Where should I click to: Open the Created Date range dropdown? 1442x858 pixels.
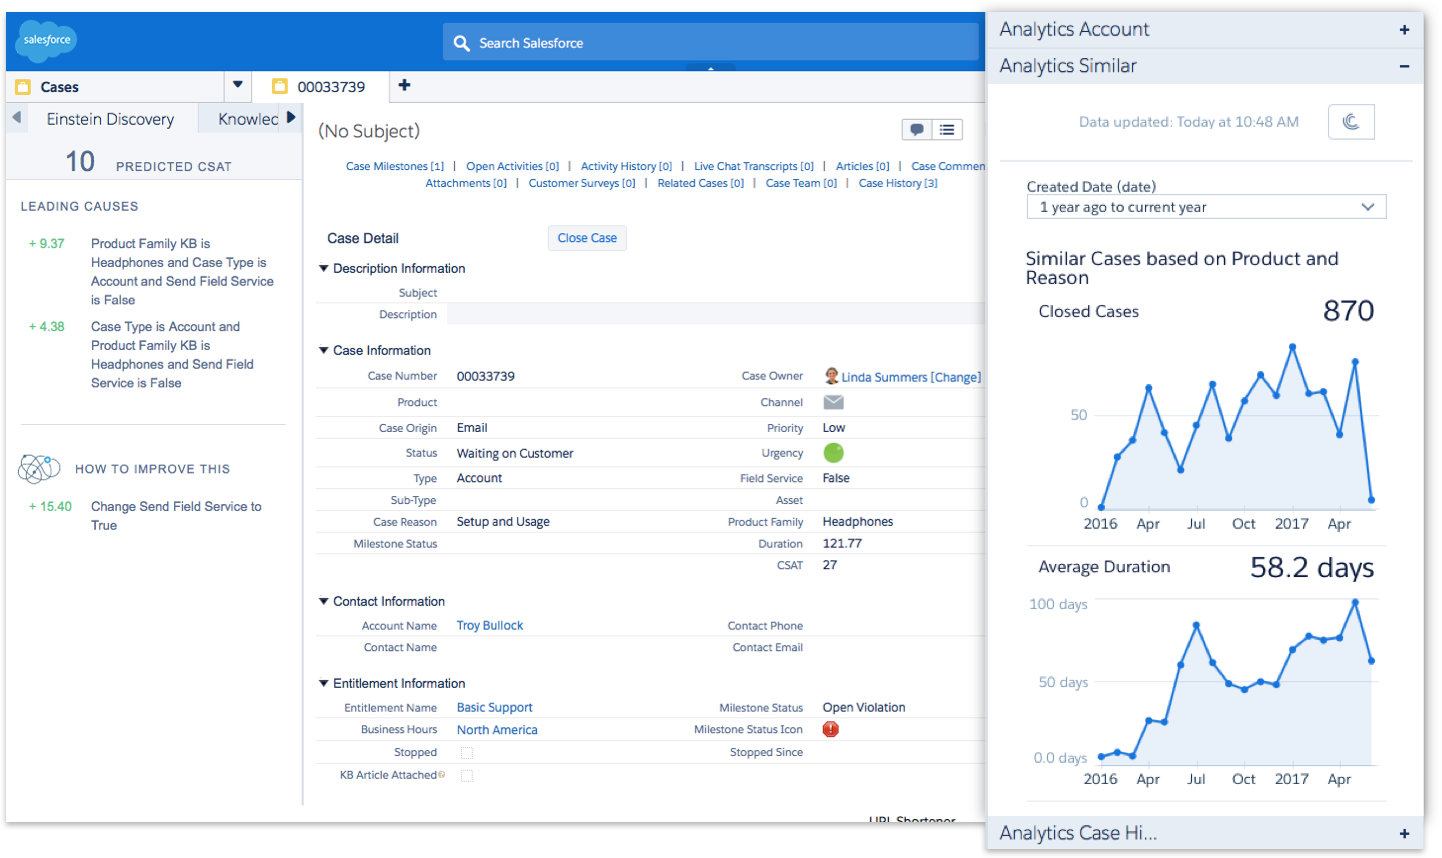pyautogui.click(x=1206, y=207)
